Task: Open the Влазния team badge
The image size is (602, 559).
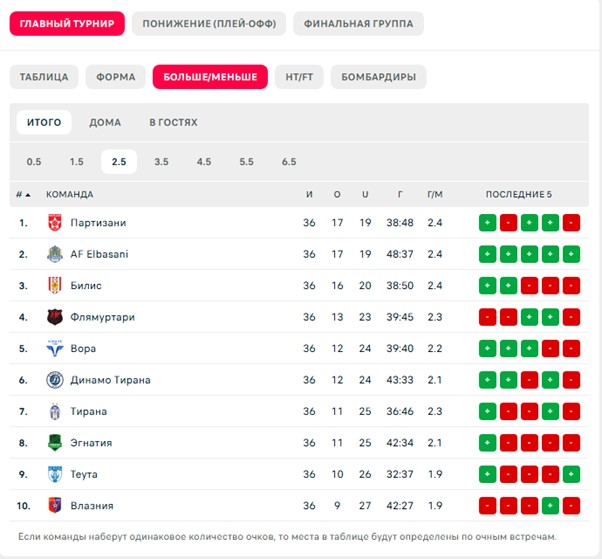Action: (x=55, y=506)
